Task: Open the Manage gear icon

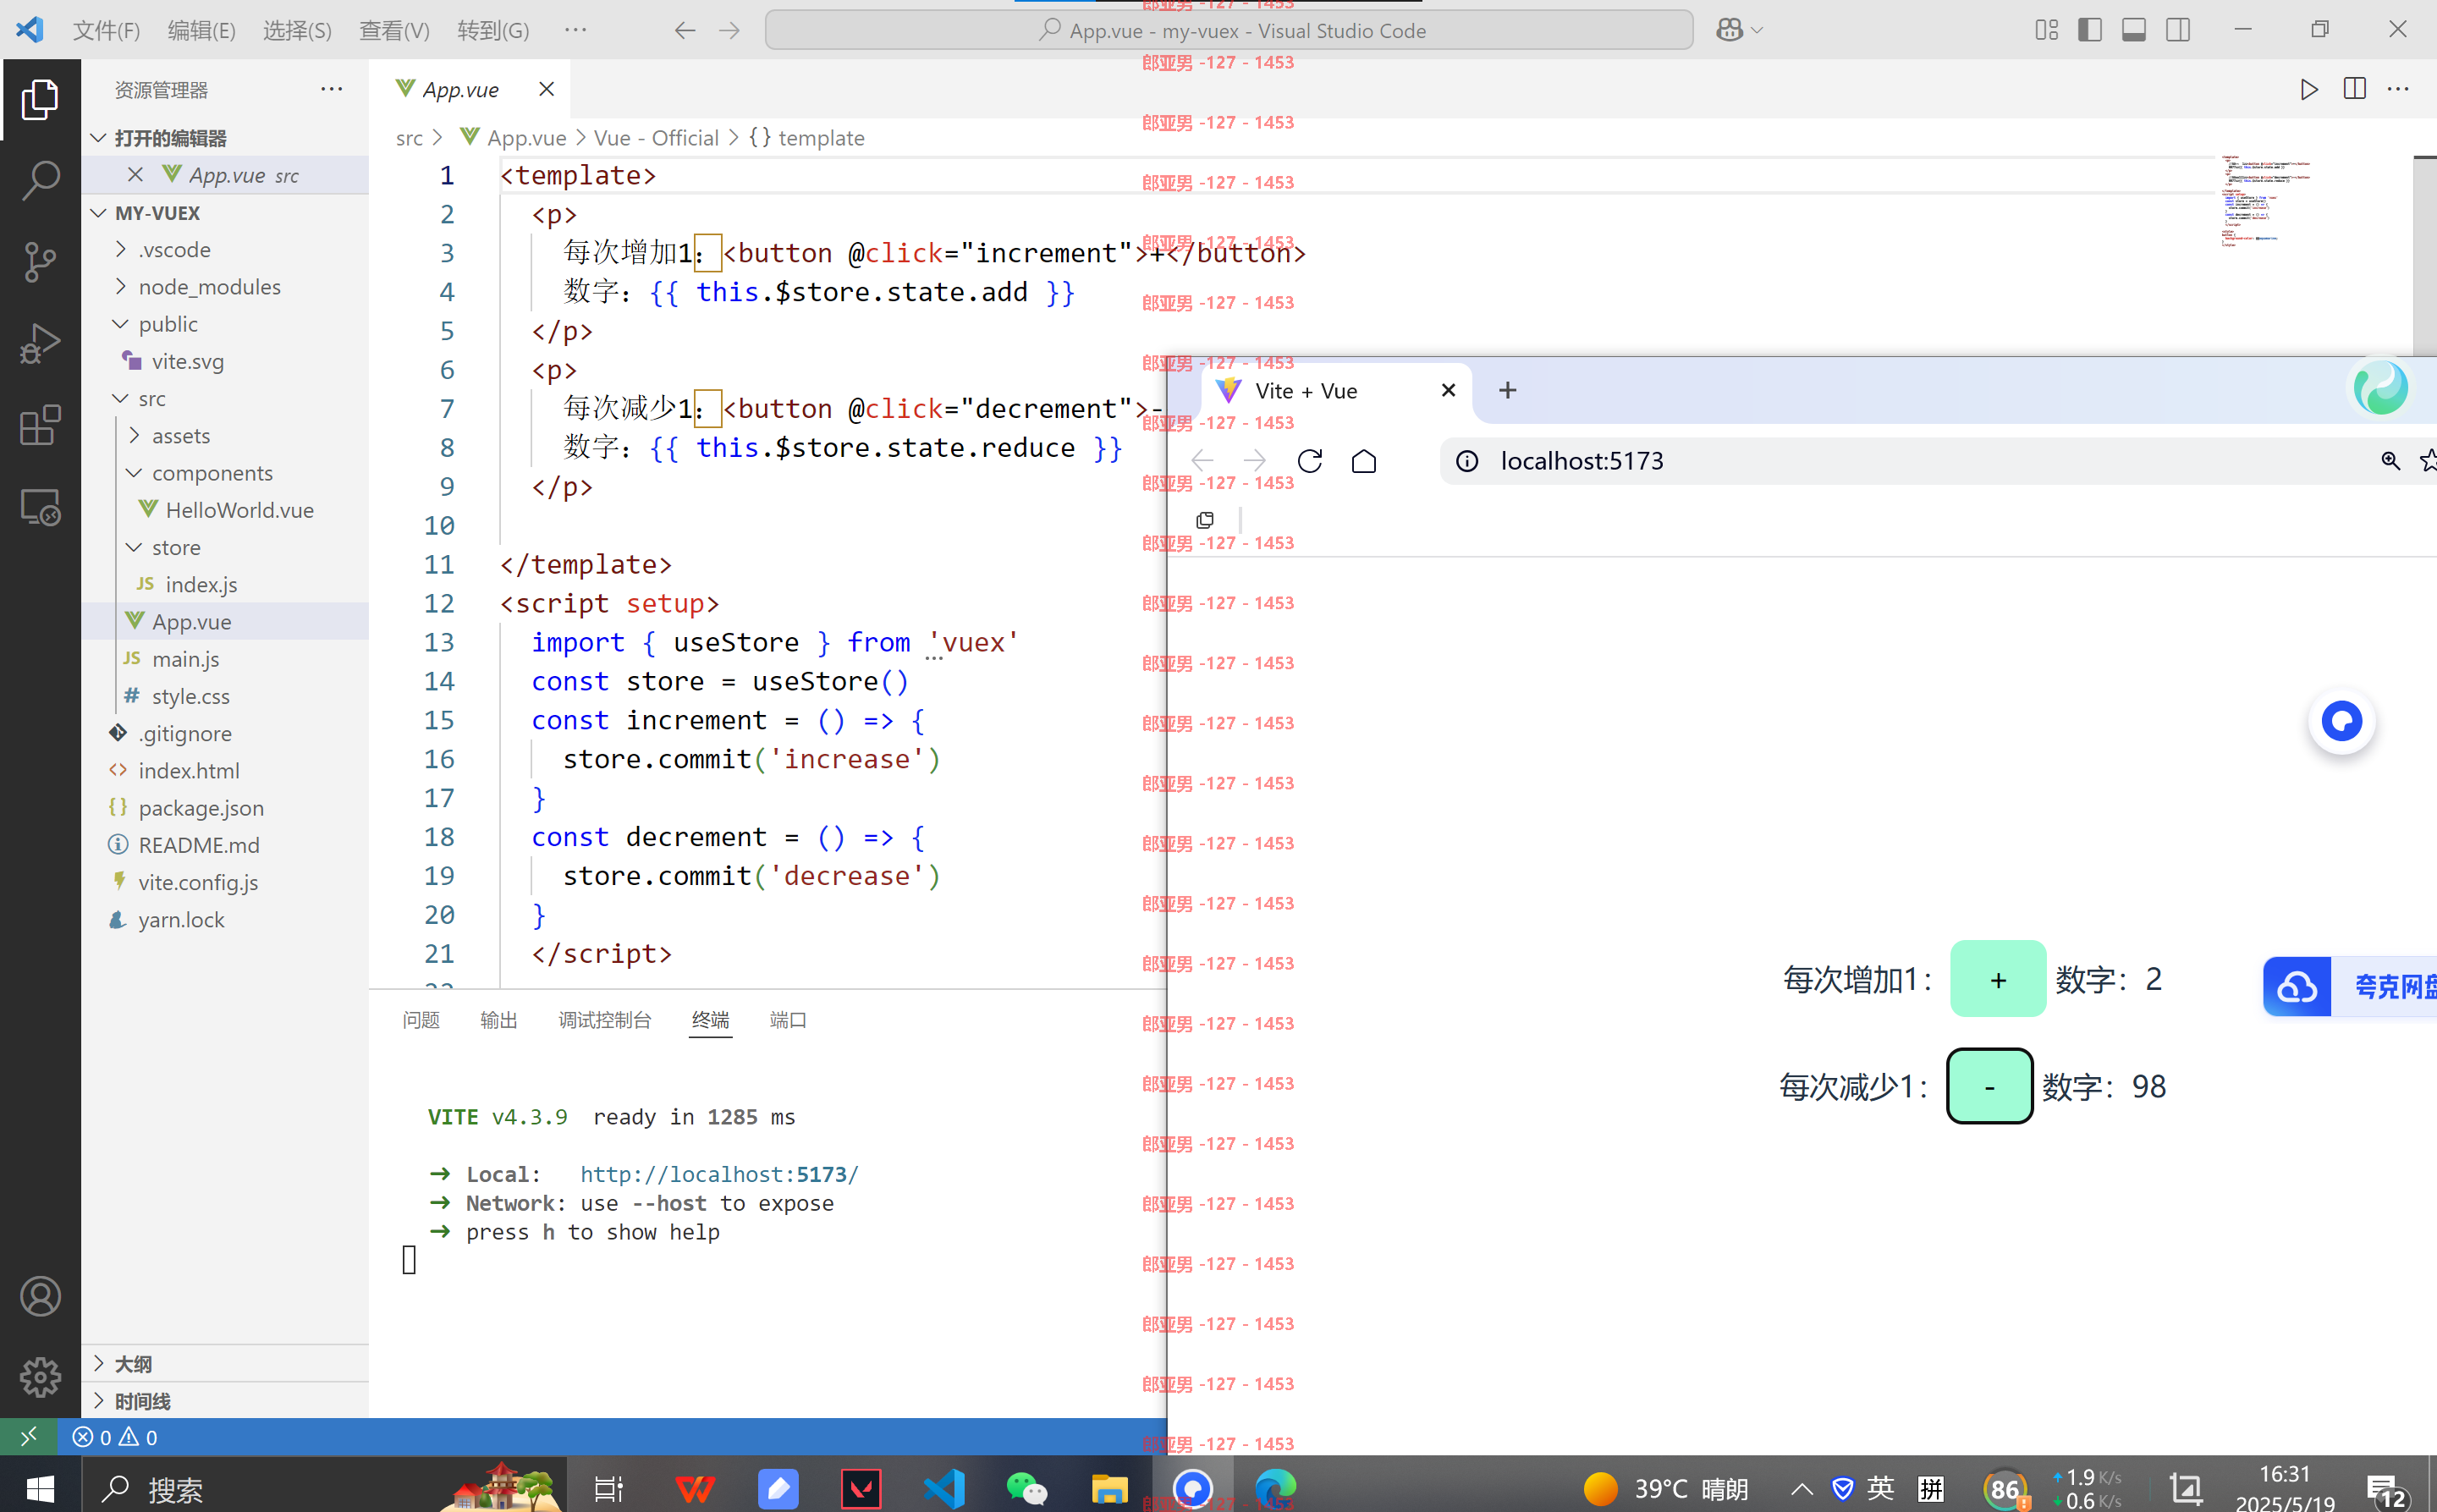Action: click(x=40, y=1378)
